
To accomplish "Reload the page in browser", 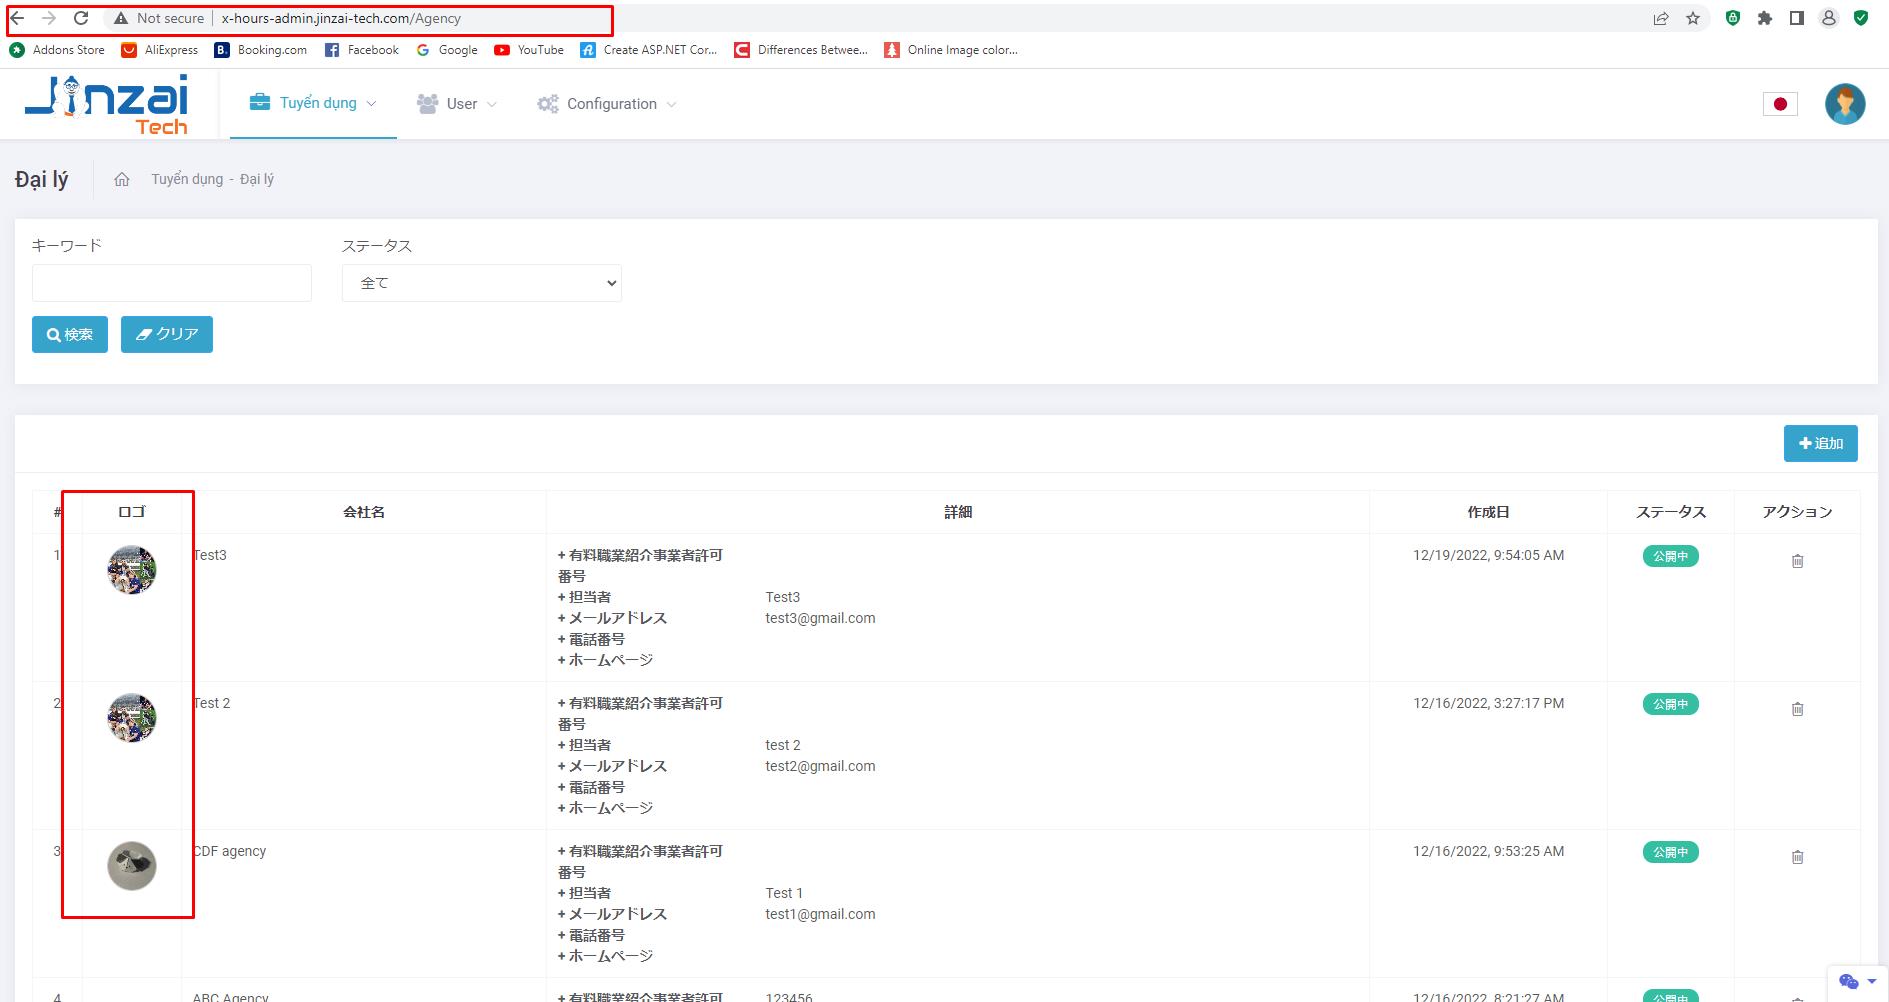I will coord(81,18).
